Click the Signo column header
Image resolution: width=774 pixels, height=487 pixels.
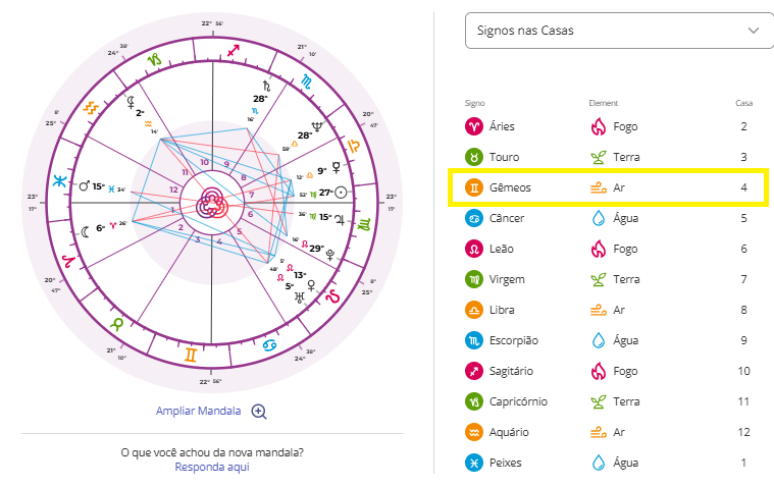(474, 102)
